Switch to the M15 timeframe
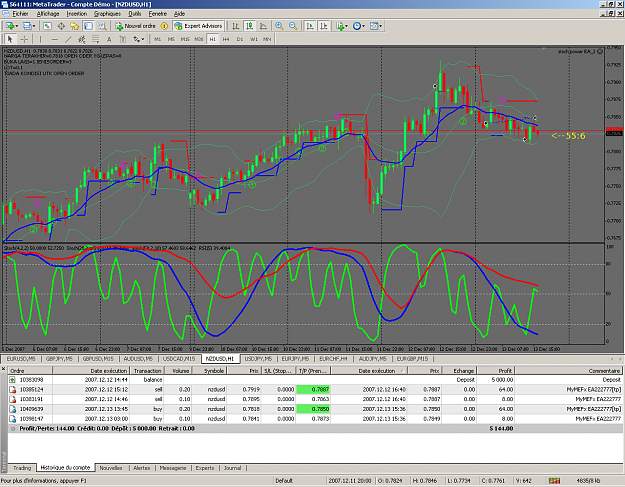The width and height of the screenshot is (625, 487). point(185,39)
